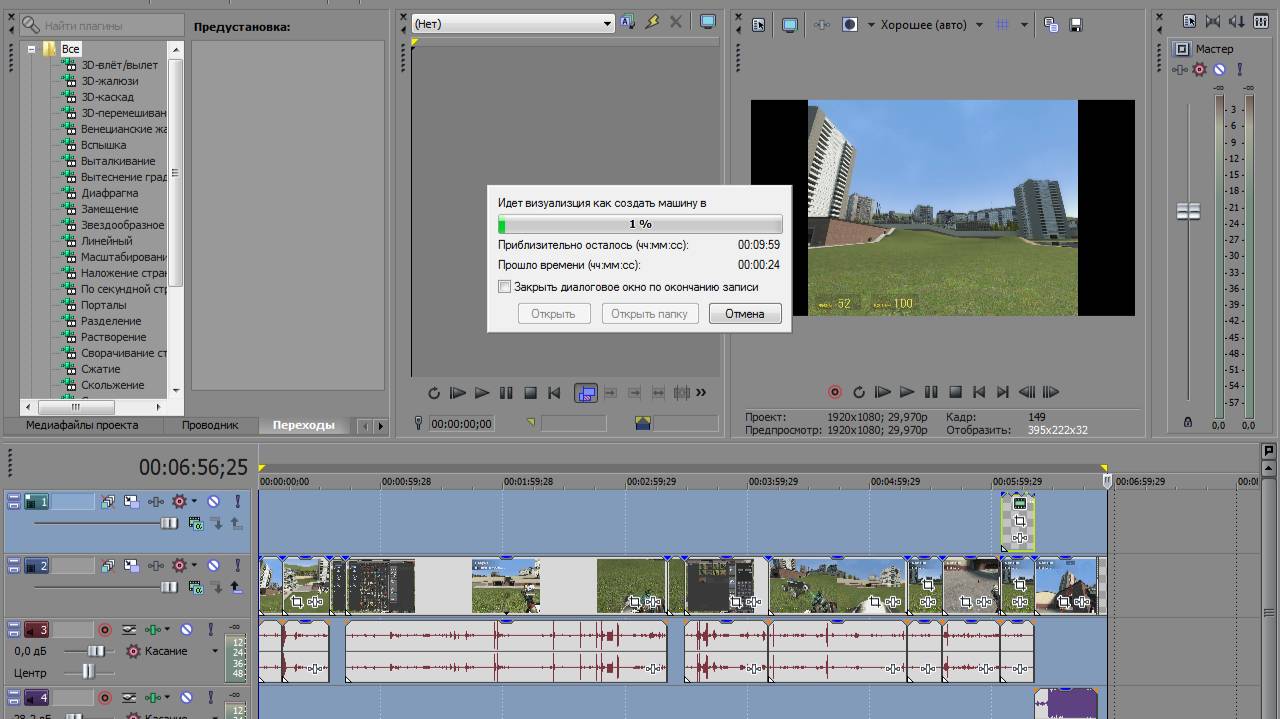The height and width of the screenshot is (719, 1280).
Task: Click go to end button in preview
Action: (1002, 393)
